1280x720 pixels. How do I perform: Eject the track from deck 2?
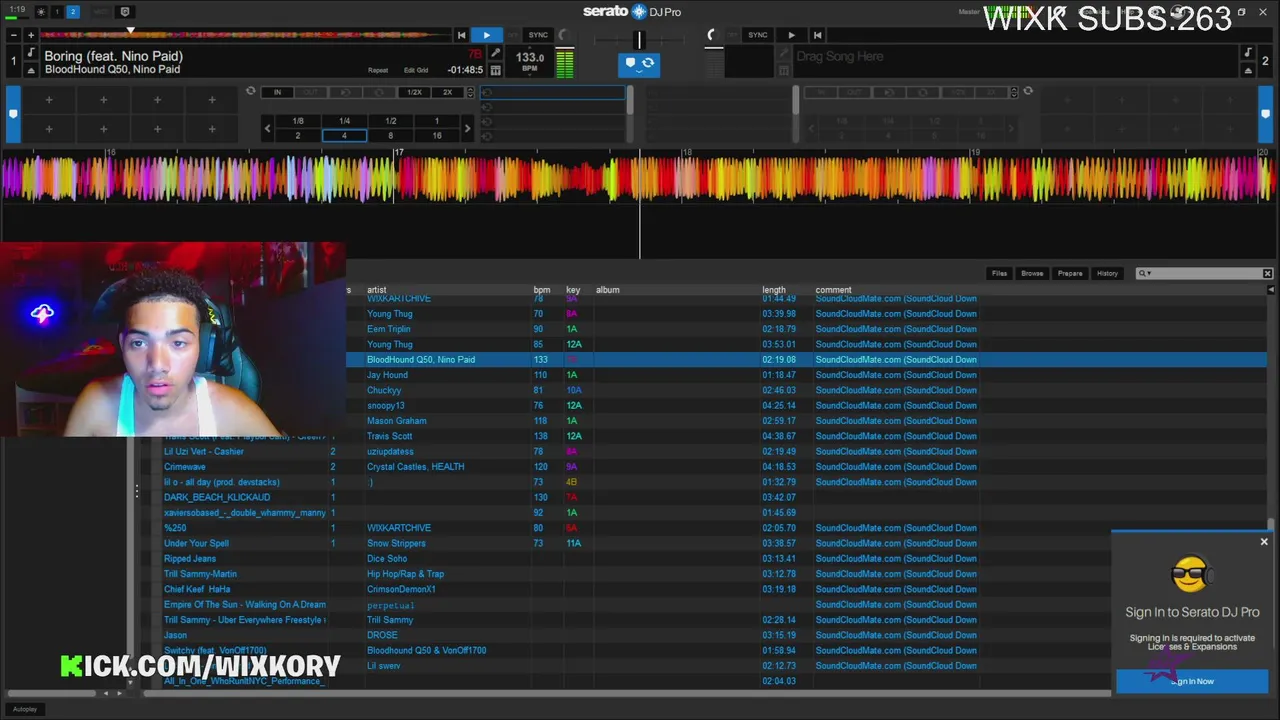click(x=1249, y=70)
